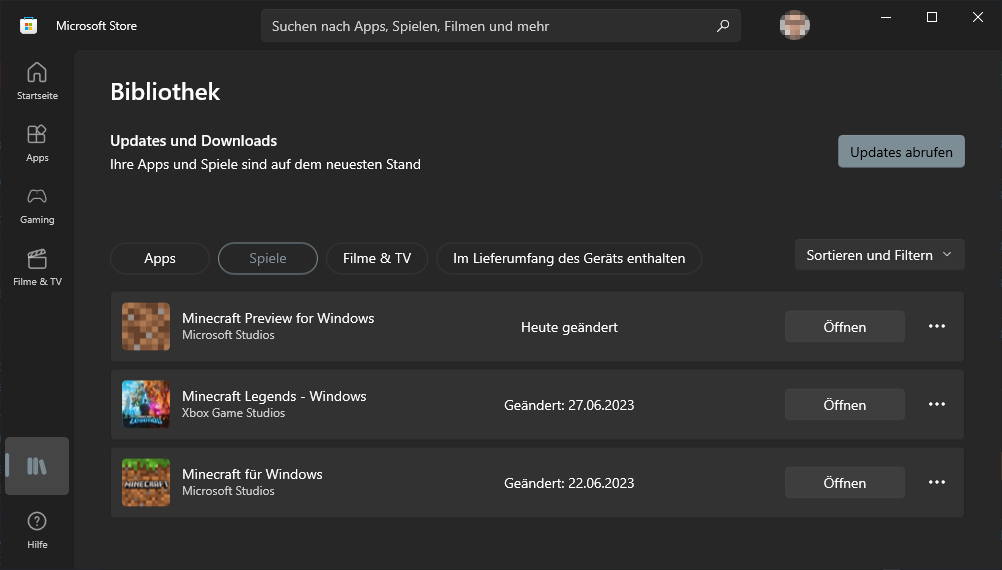Go to Startseite in the sidebar
1002x570 pixels.
37,81
